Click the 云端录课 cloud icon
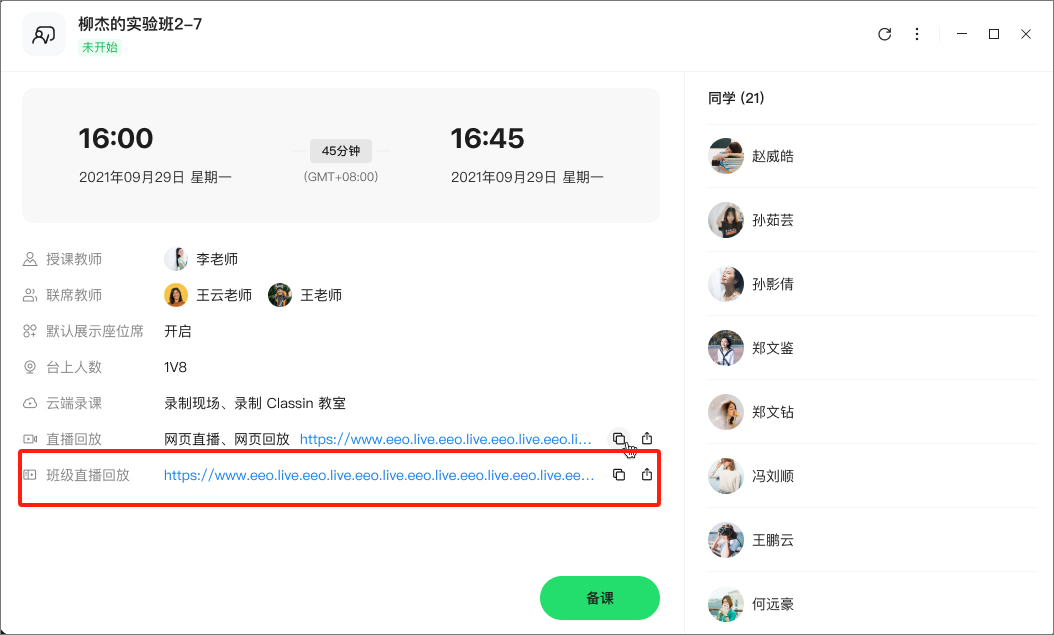The image size is (1054, 635). coord(30,403)
